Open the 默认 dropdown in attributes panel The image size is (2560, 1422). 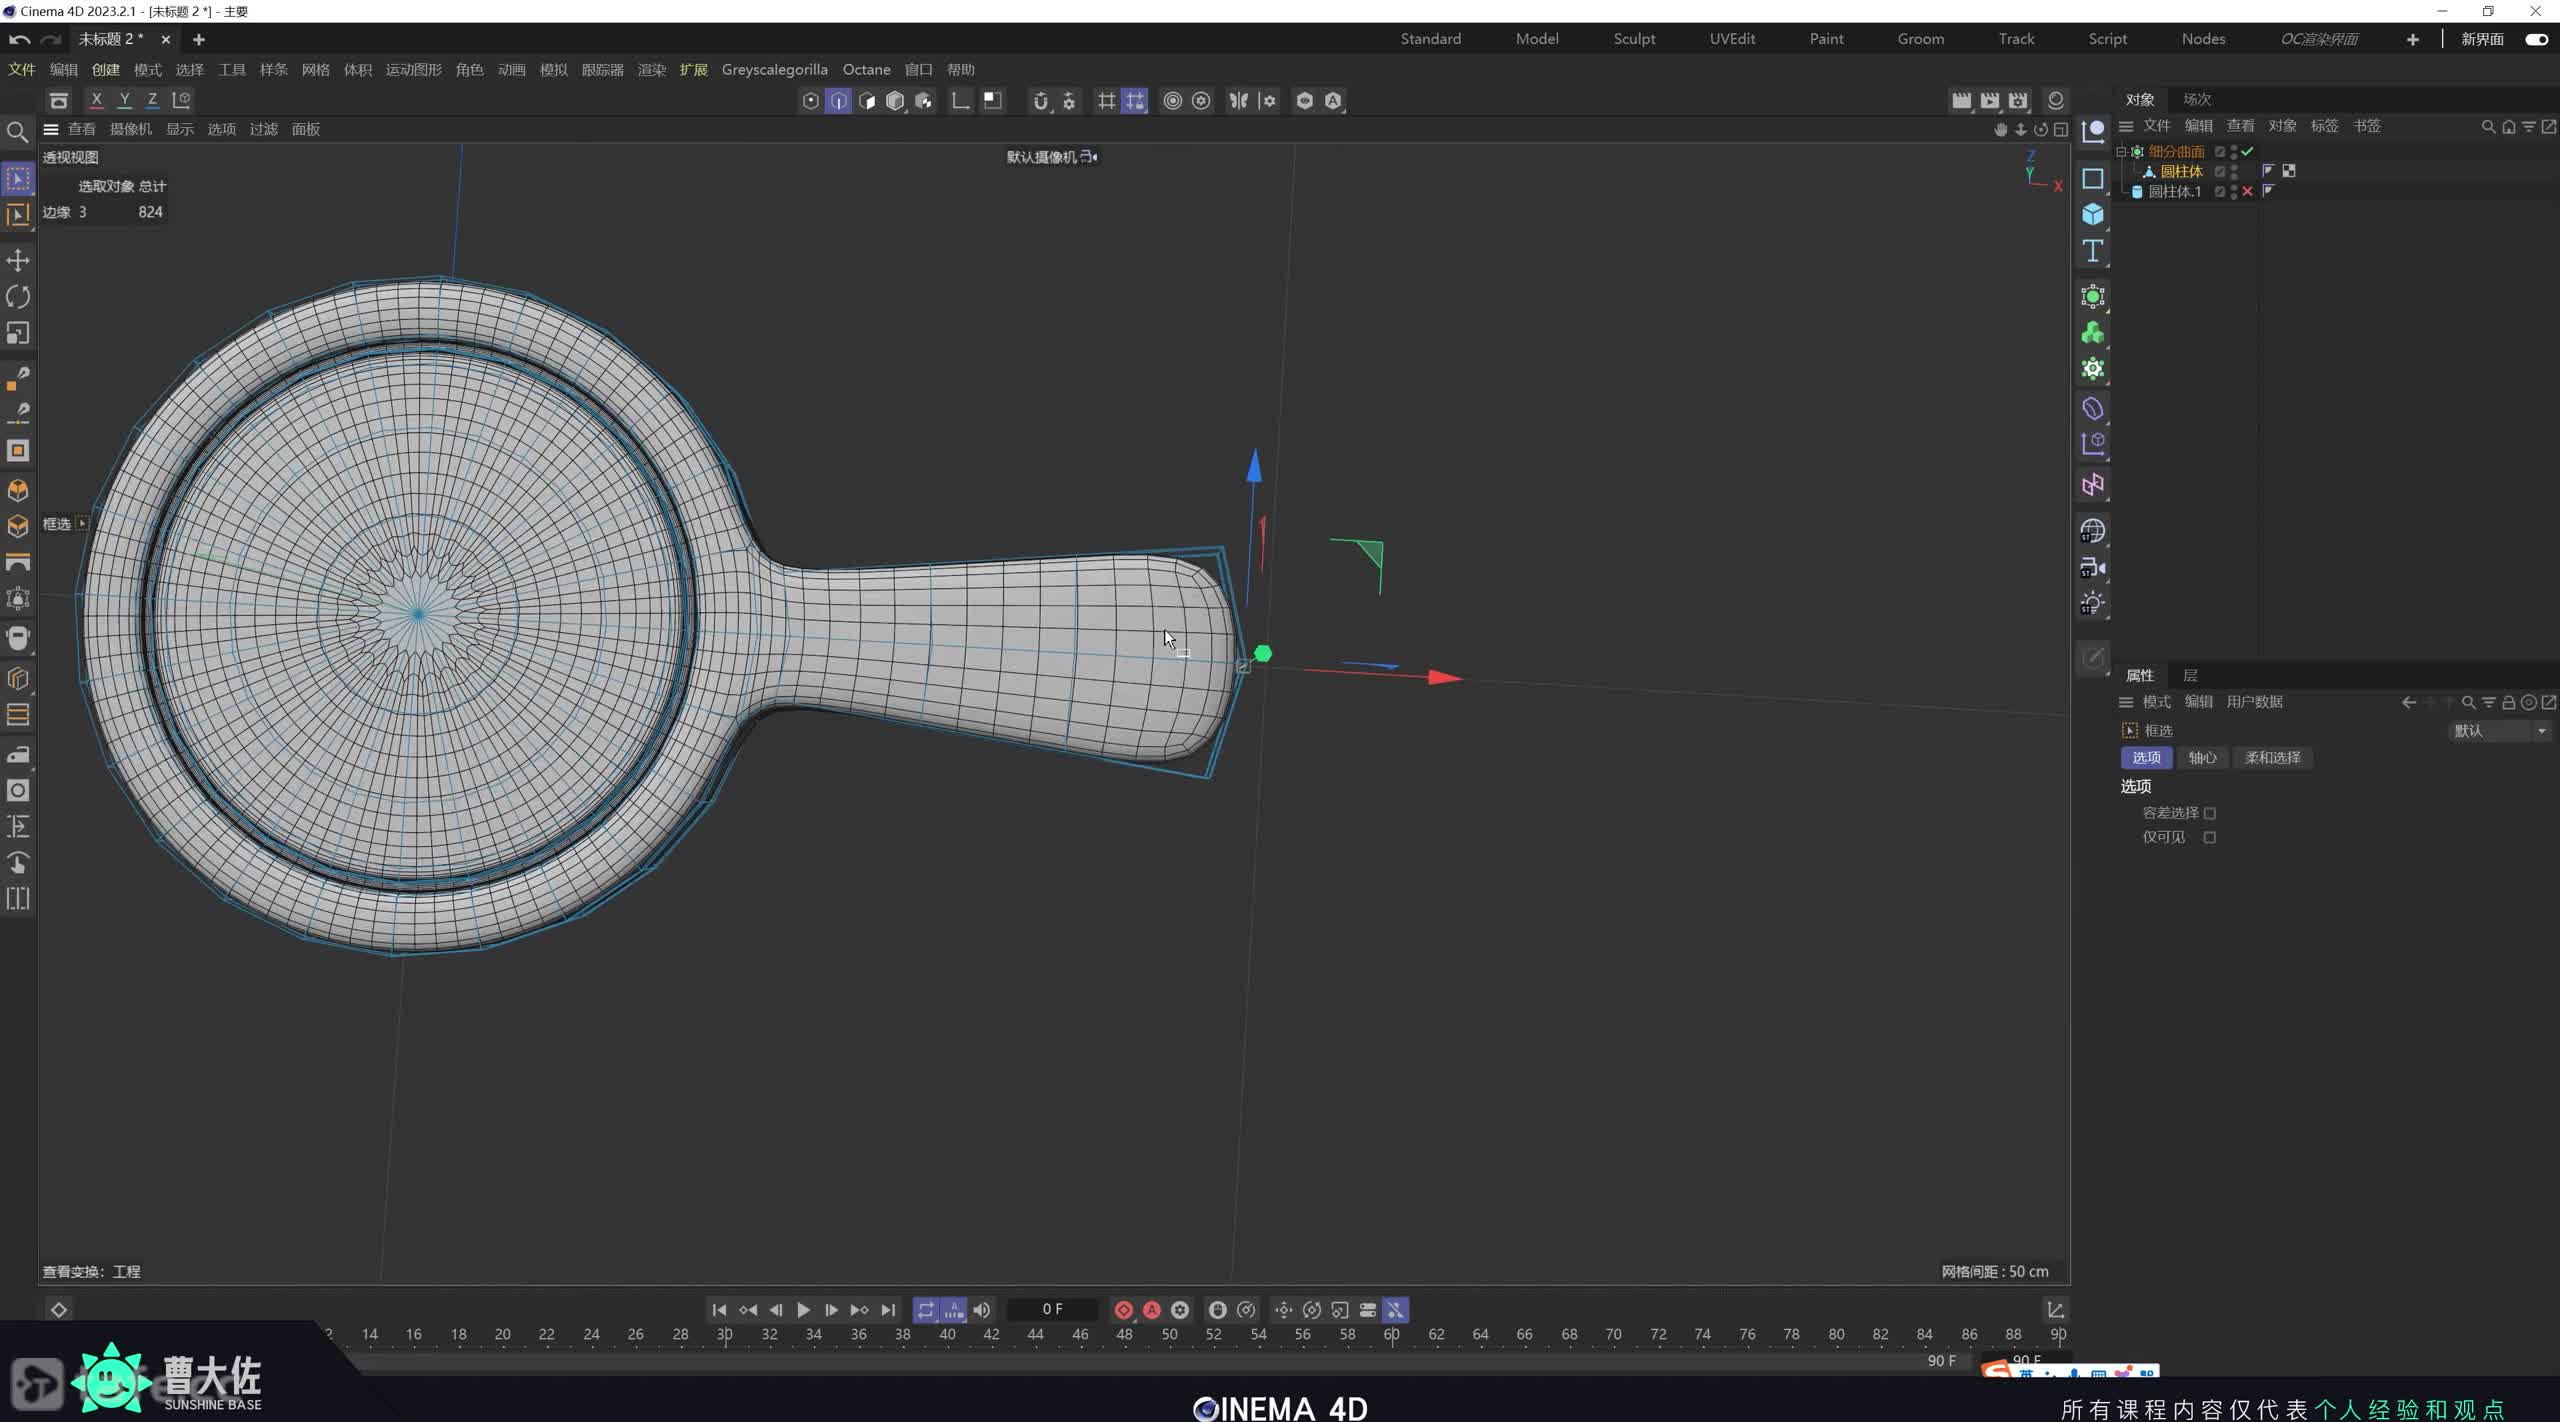2499,731
